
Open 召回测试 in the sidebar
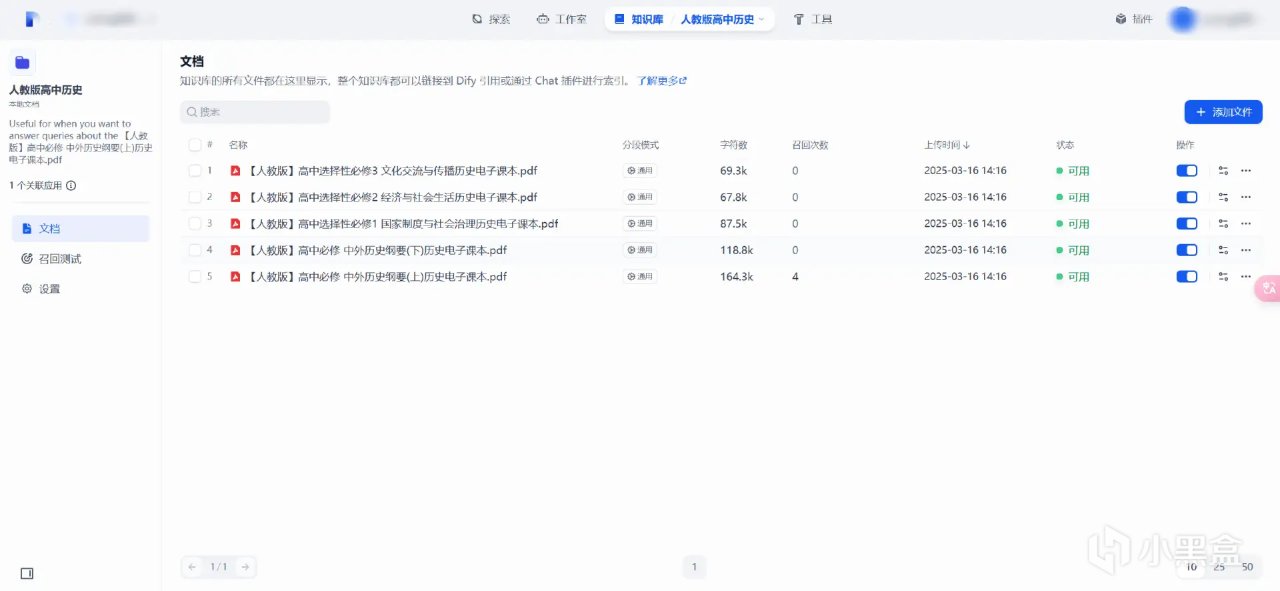point(80,259)
